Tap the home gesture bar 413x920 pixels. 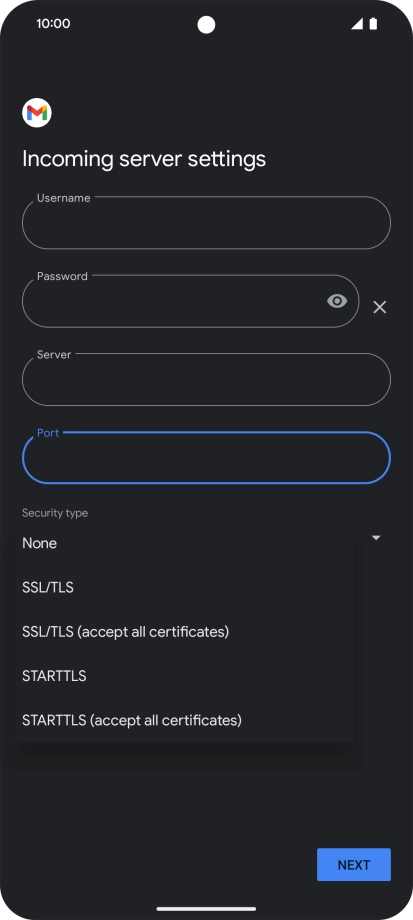pos(206,909)
